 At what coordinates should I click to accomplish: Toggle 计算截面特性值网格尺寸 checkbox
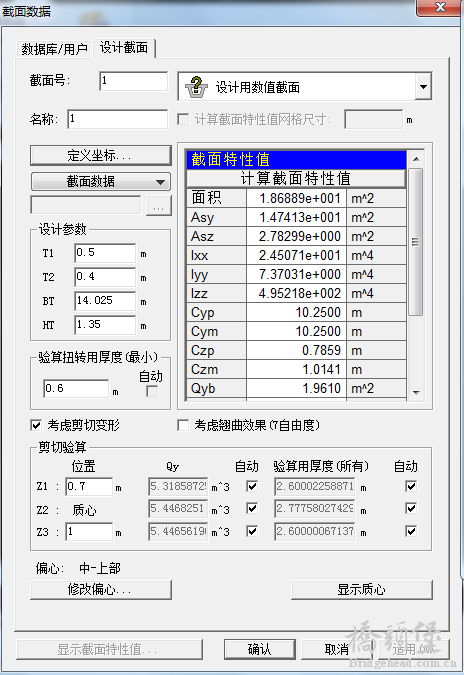click(x=183, y=119)
